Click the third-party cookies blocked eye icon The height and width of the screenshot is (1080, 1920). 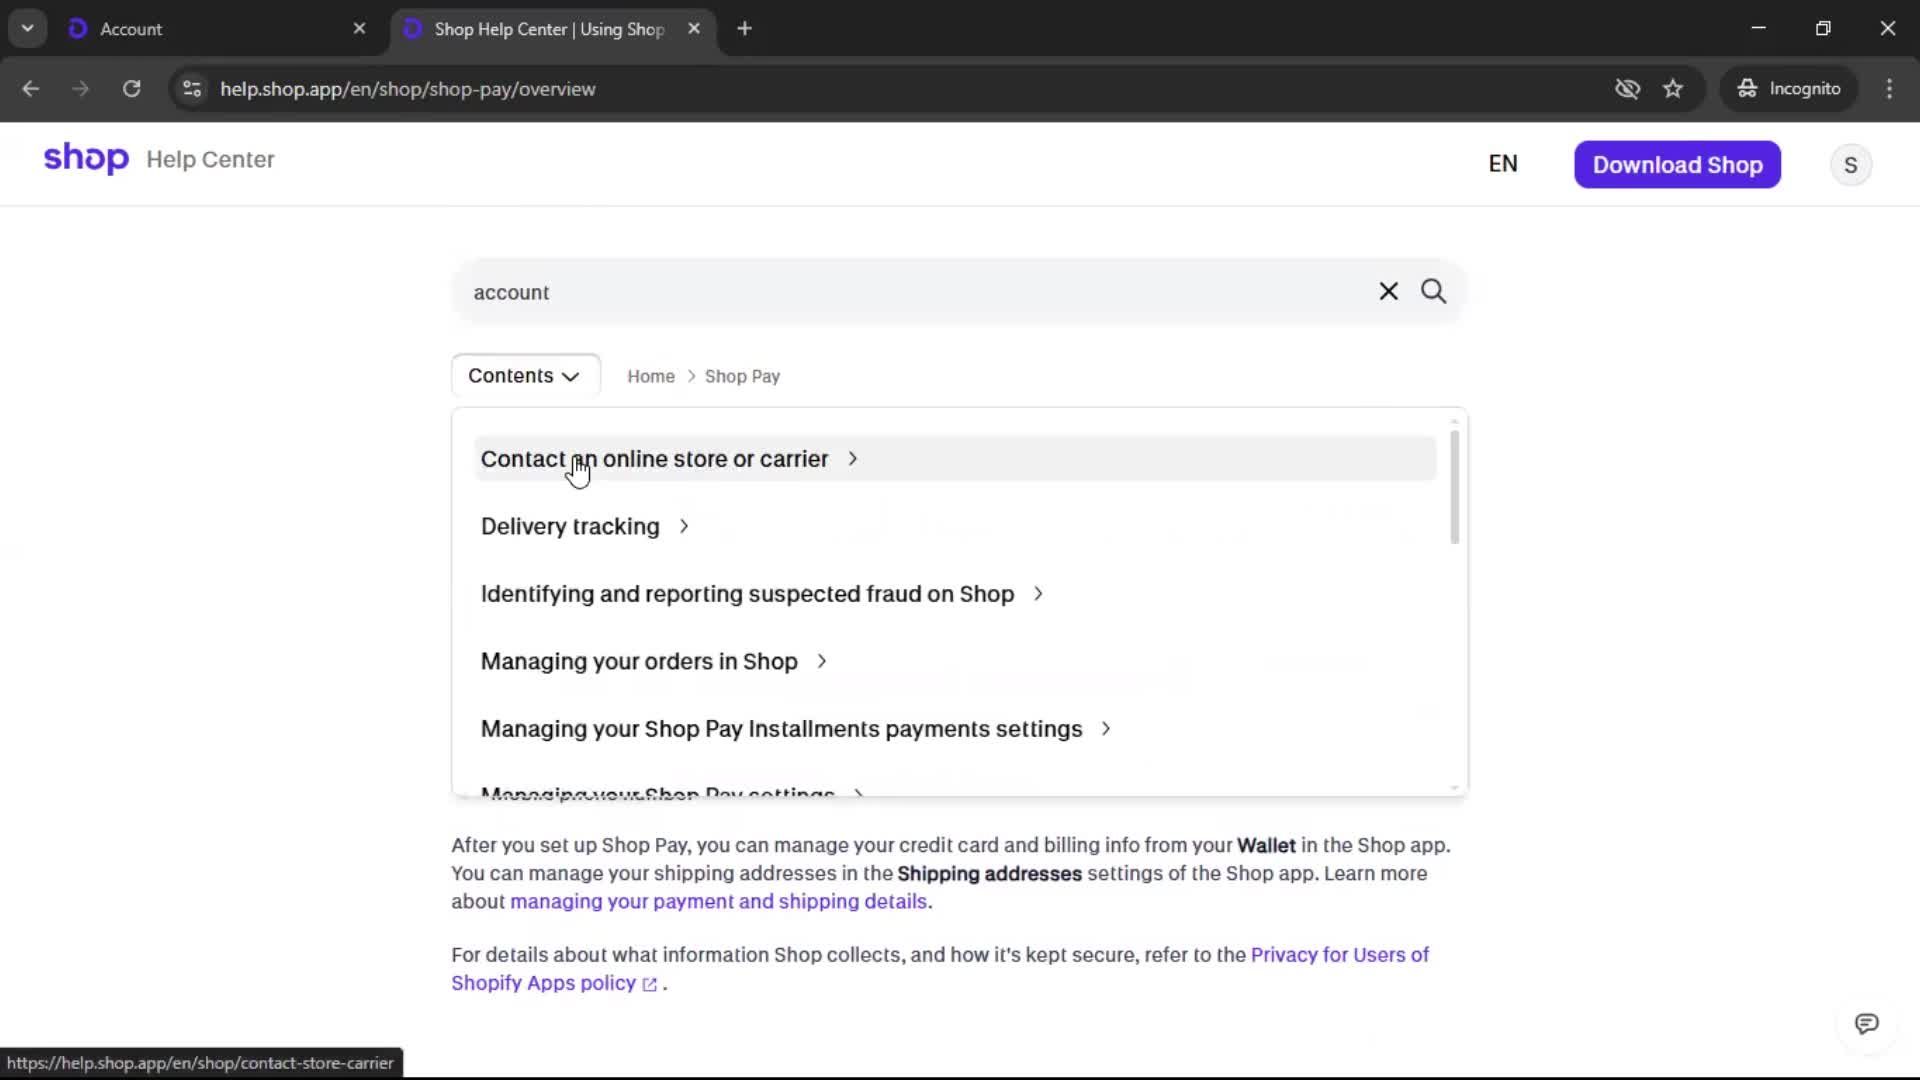tap(1627, 89)
